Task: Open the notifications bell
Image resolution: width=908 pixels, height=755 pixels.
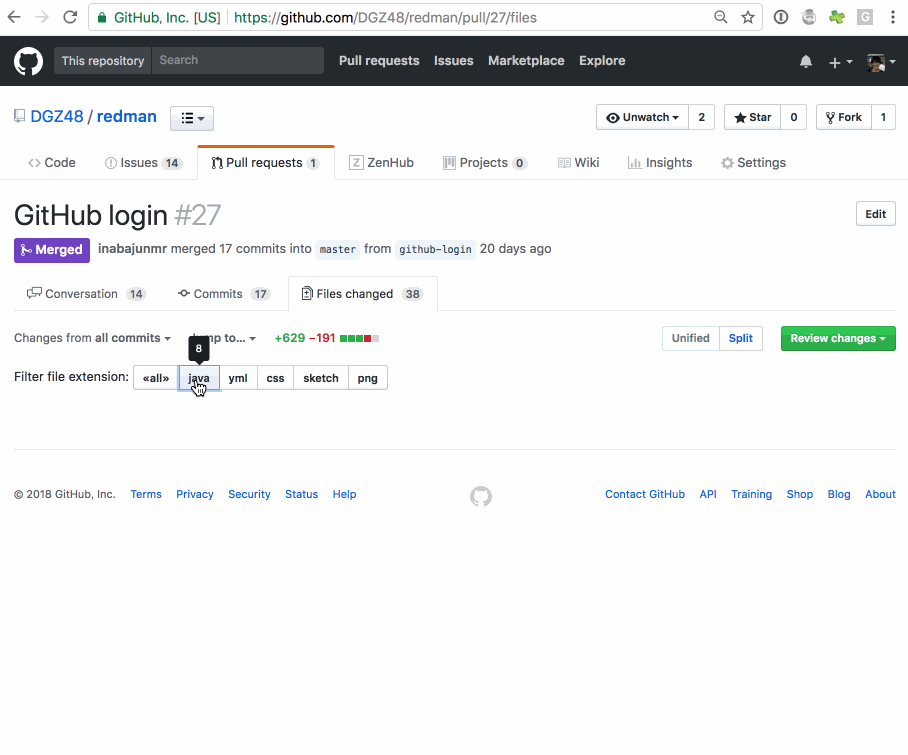Action: pyautogui.click(x=806, y=61)
